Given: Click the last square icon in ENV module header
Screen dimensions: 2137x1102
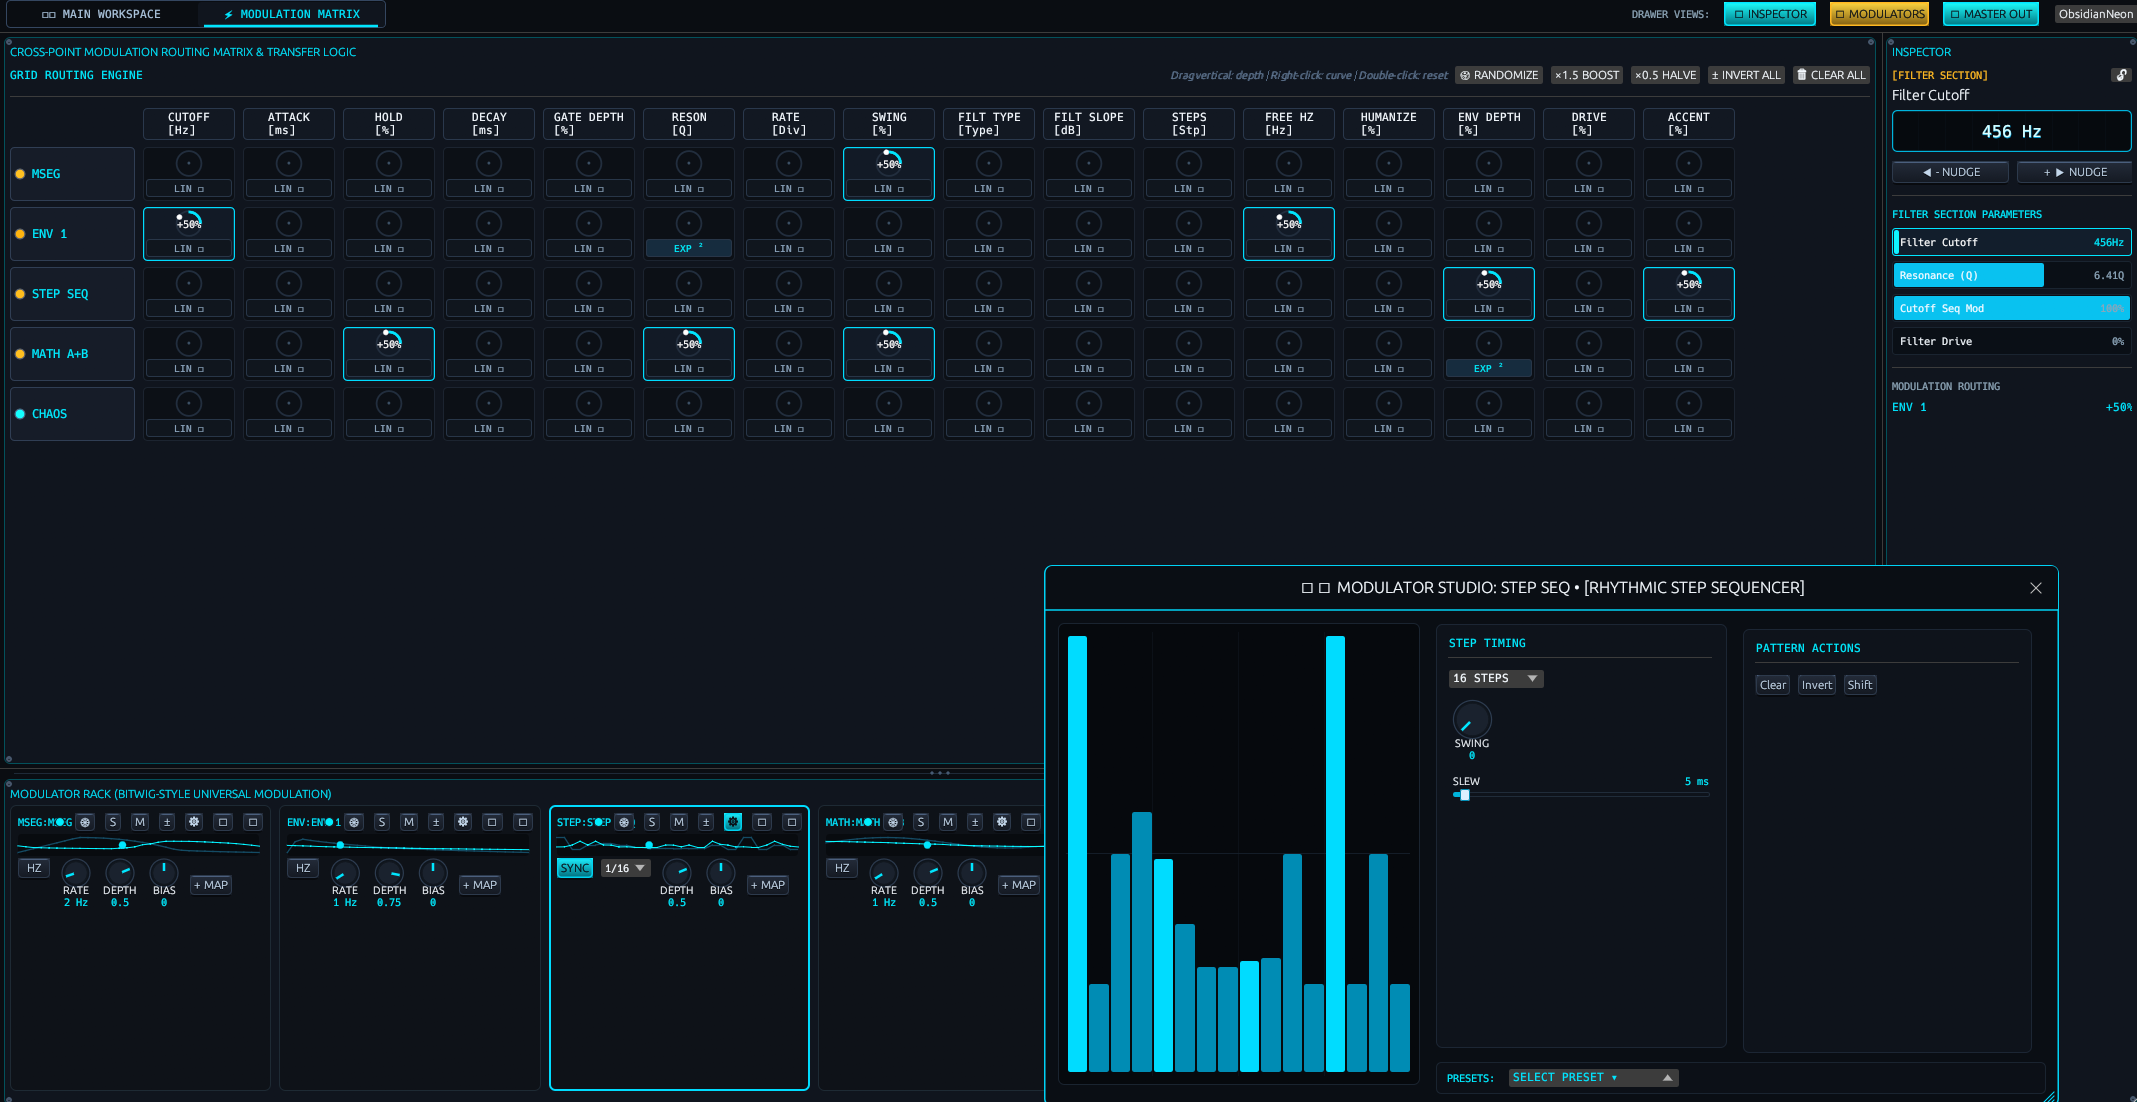Looking at the screenshot, I should click(523, 822).
